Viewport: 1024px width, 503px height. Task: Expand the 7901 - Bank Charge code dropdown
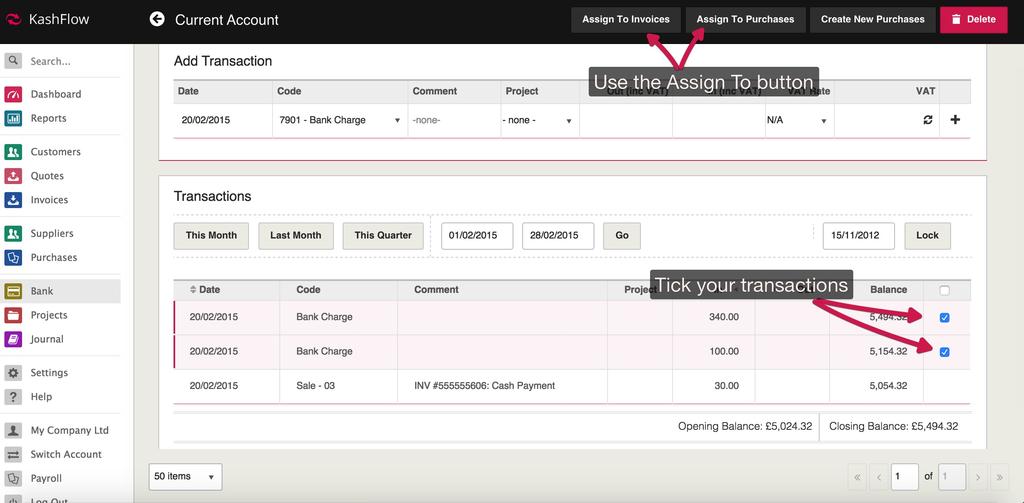pos(338,120)
